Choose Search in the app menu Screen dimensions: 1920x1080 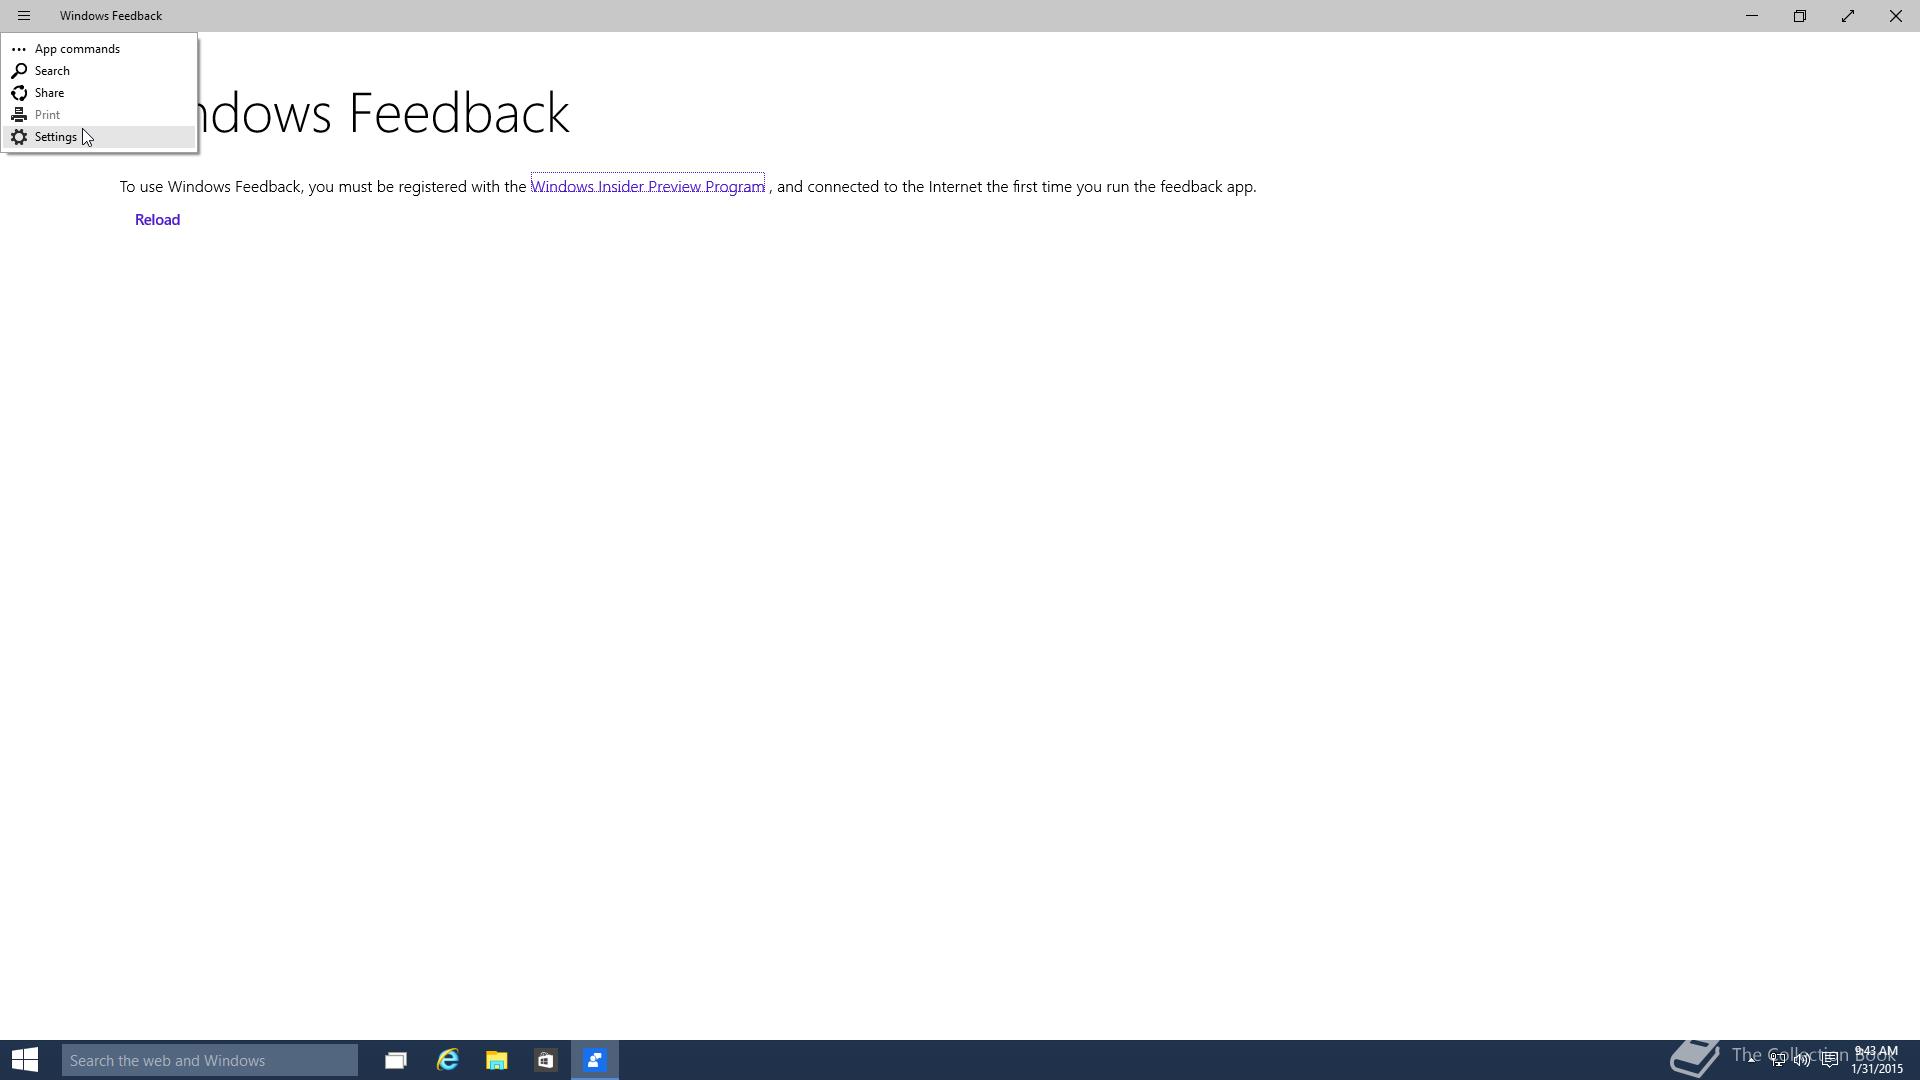pos(99,71)
